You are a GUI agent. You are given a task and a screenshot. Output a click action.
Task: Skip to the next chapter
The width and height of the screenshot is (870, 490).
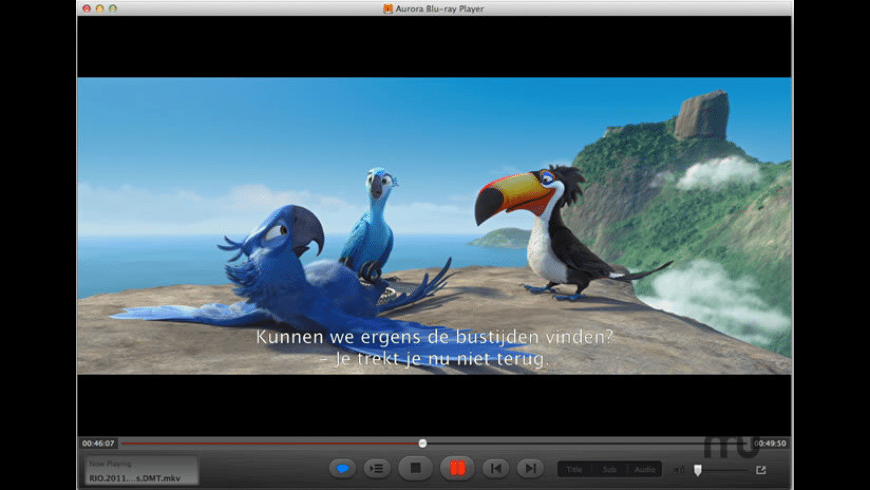coord(530,469)
